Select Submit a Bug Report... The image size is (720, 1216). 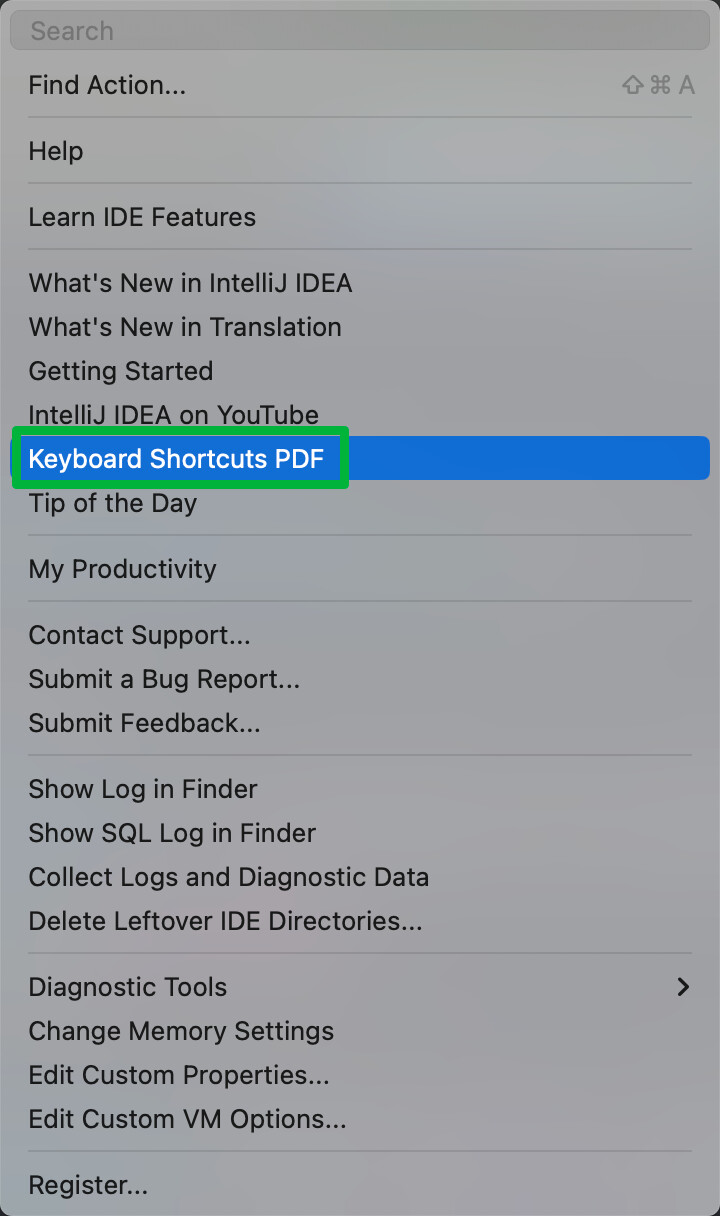(x=360, y=679)
